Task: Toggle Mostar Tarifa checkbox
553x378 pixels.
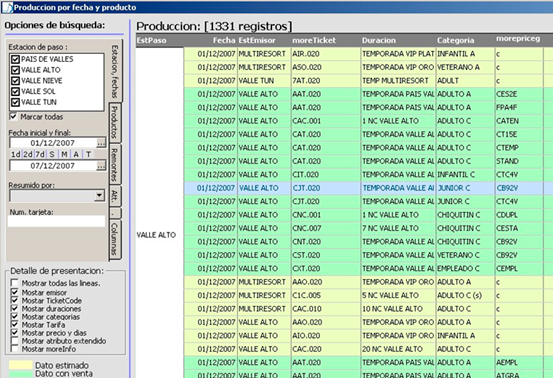Action: click(14, 324)
